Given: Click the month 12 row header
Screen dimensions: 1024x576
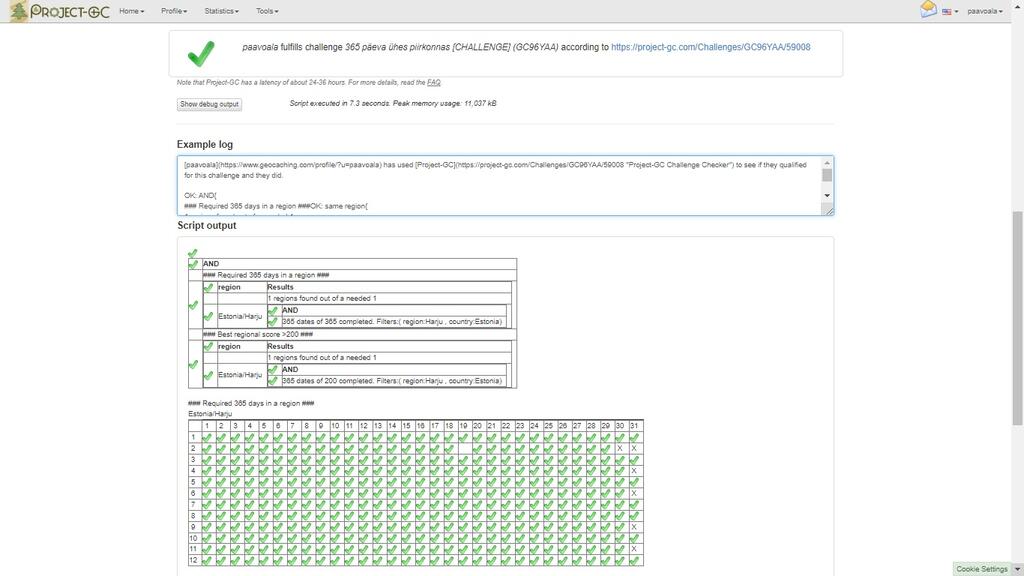Looking at the screenshot, I should tap(193, 560).
